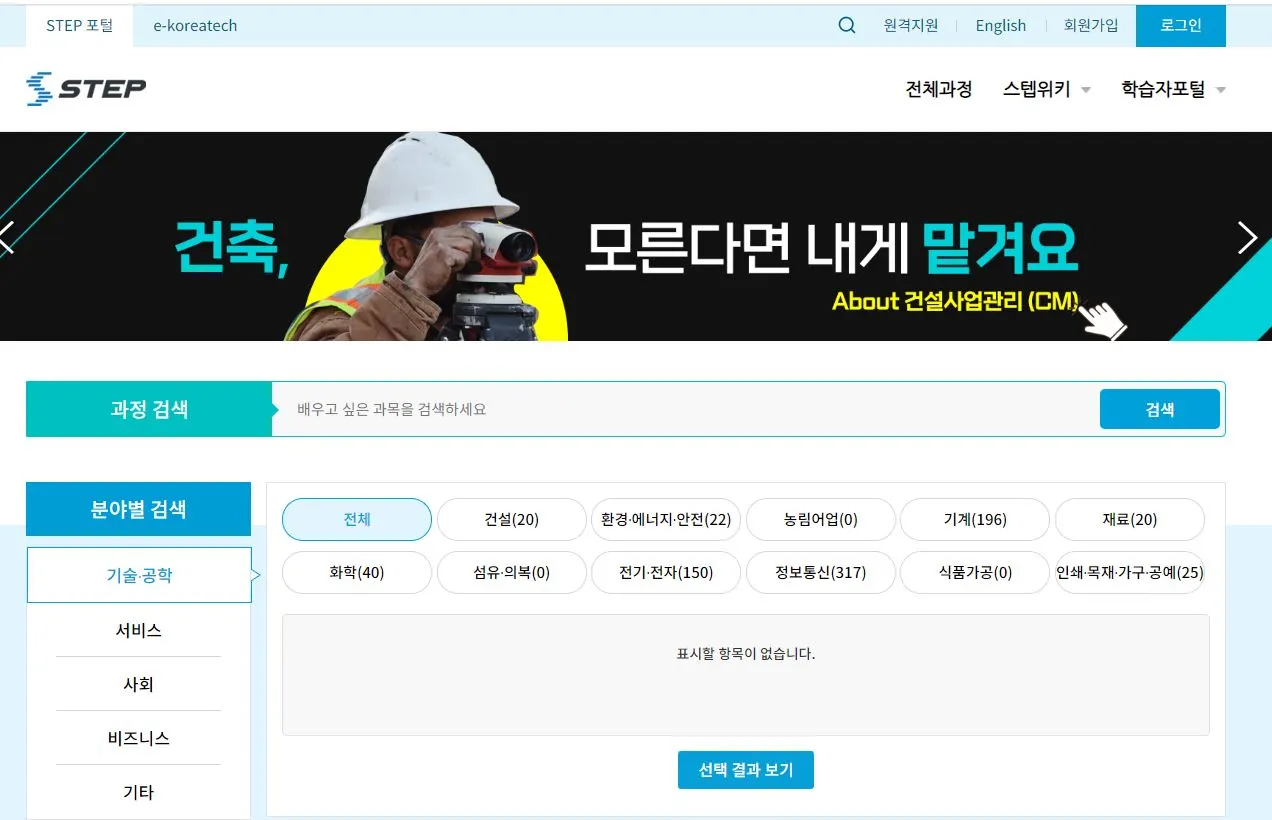Advance banner using right arrow
The height and width of the screenshot is (820, 1272).
point(1247,238)
